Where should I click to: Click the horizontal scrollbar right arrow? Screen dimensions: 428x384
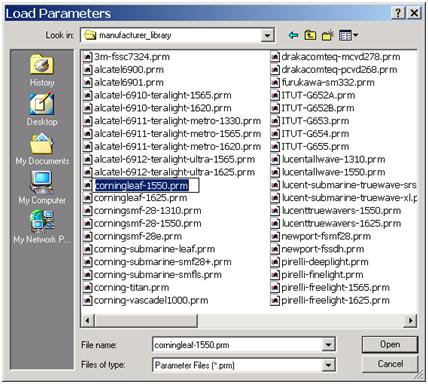pos(410,321)
